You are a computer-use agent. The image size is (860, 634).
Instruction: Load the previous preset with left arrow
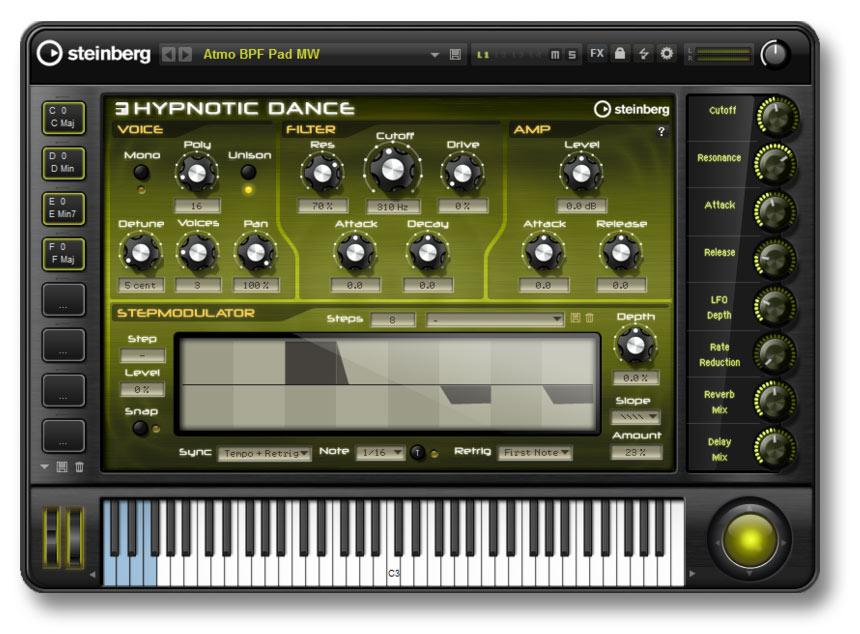[168, 54]
